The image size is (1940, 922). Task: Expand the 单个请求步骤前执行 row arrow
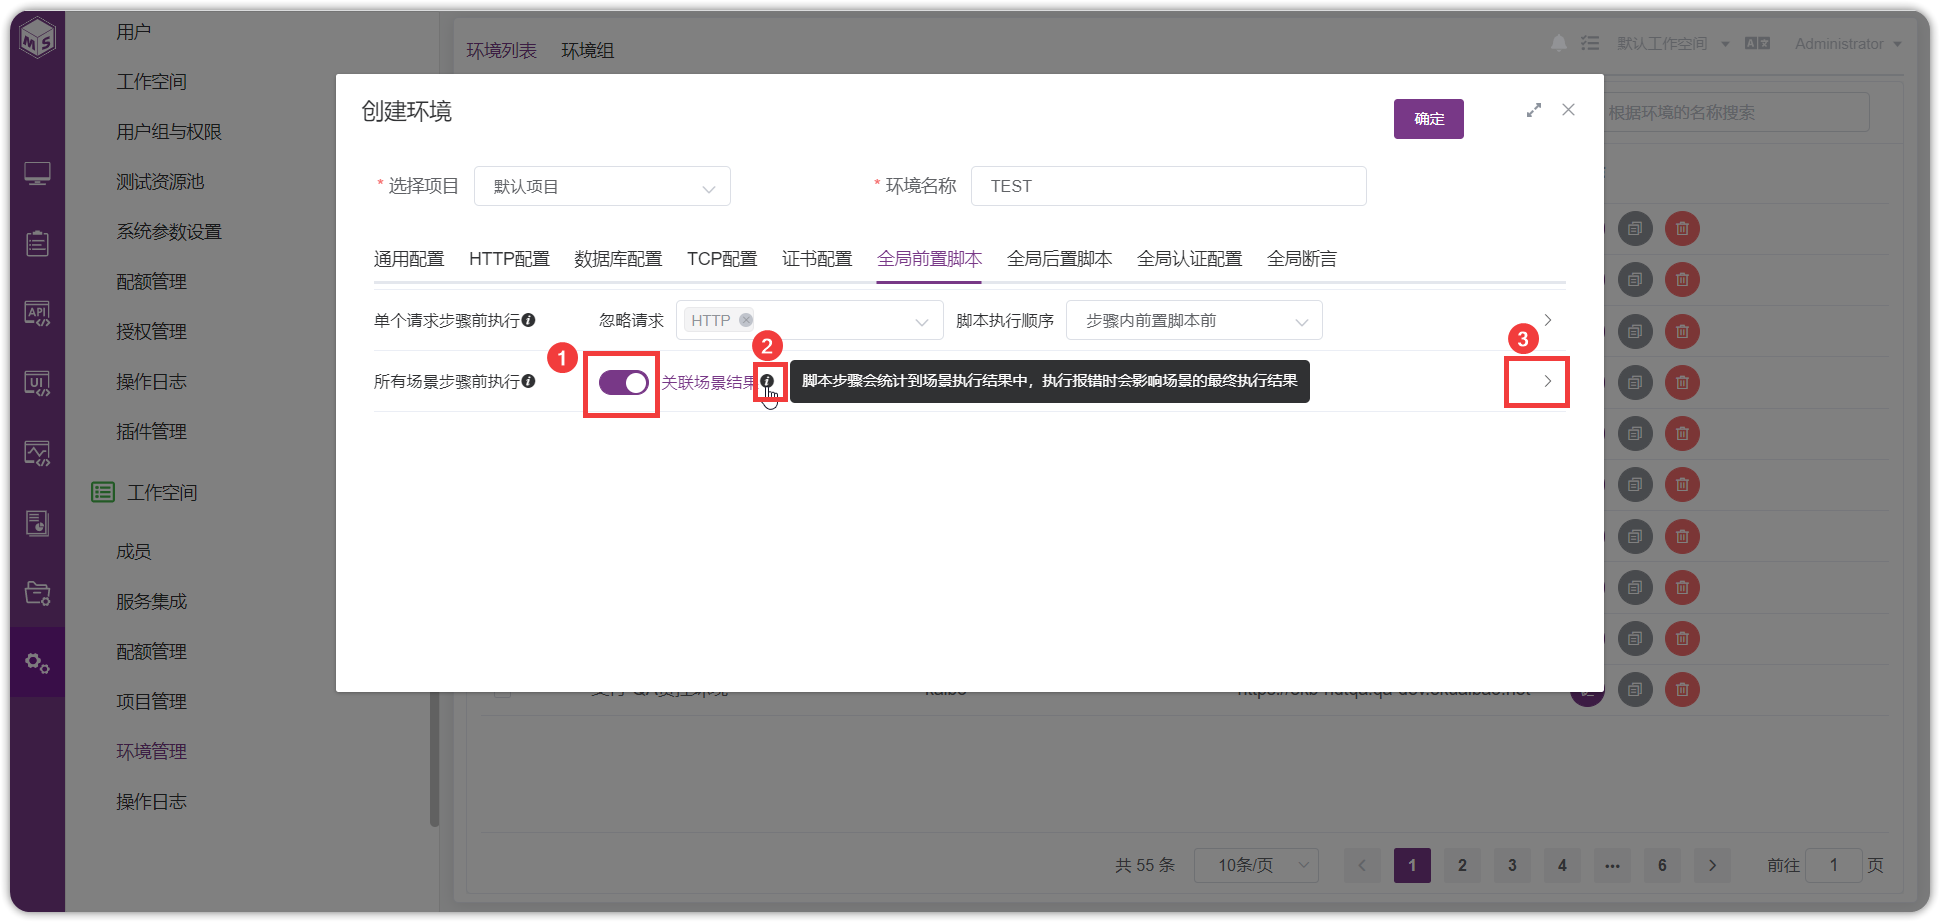pyautogui.click(x=1547, y=320)
